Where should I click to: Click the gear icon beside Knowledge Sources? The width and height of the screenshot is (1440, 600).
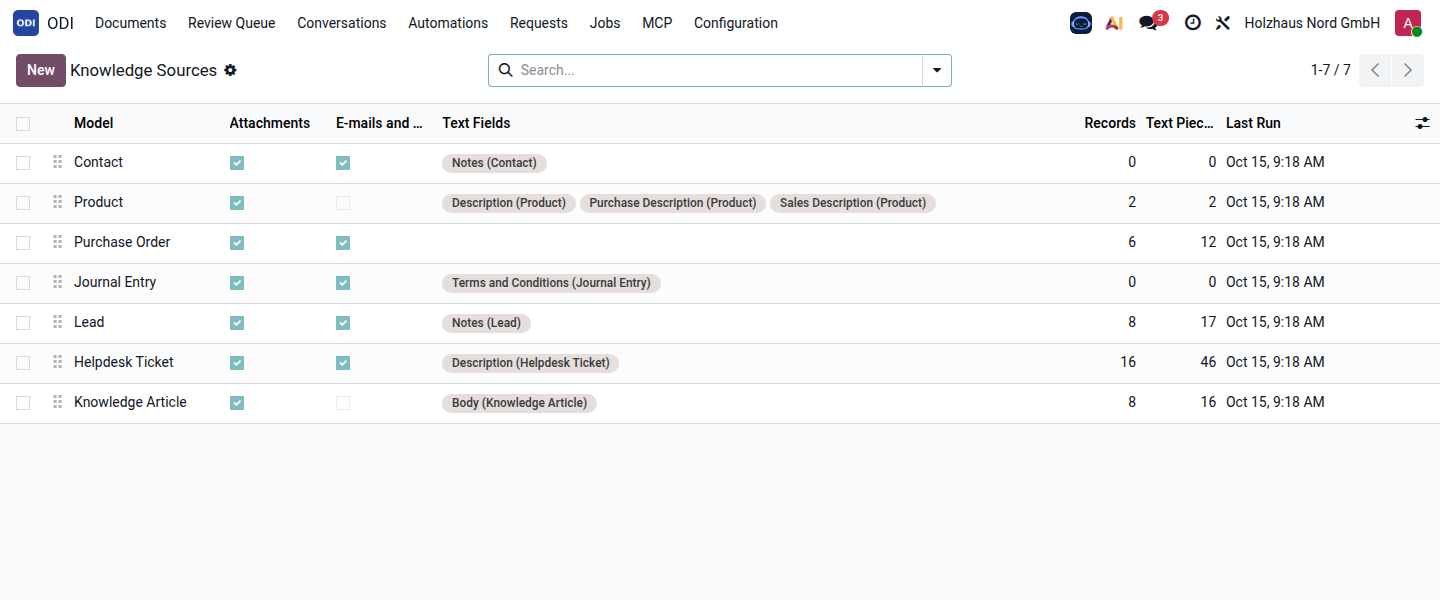[231, 70]
